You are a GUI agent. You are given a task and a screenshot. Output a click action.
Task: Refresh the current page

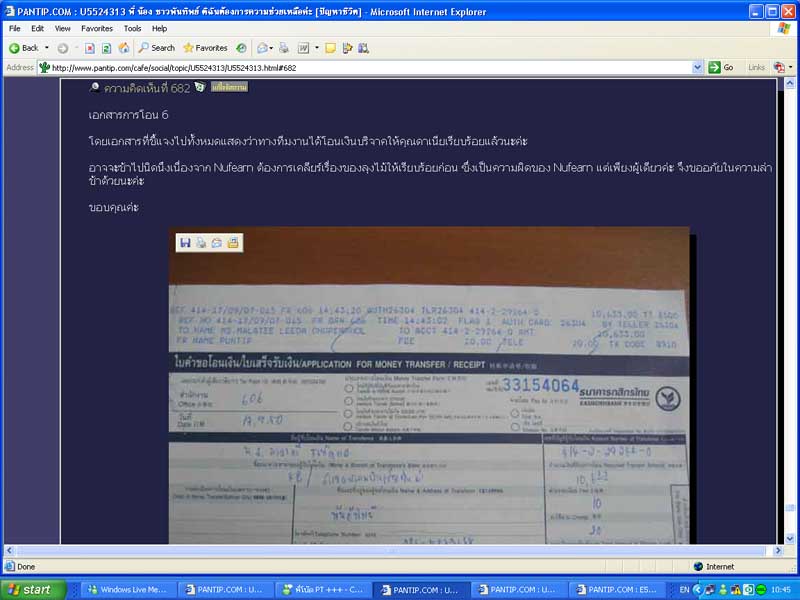(x=106, y=48)
